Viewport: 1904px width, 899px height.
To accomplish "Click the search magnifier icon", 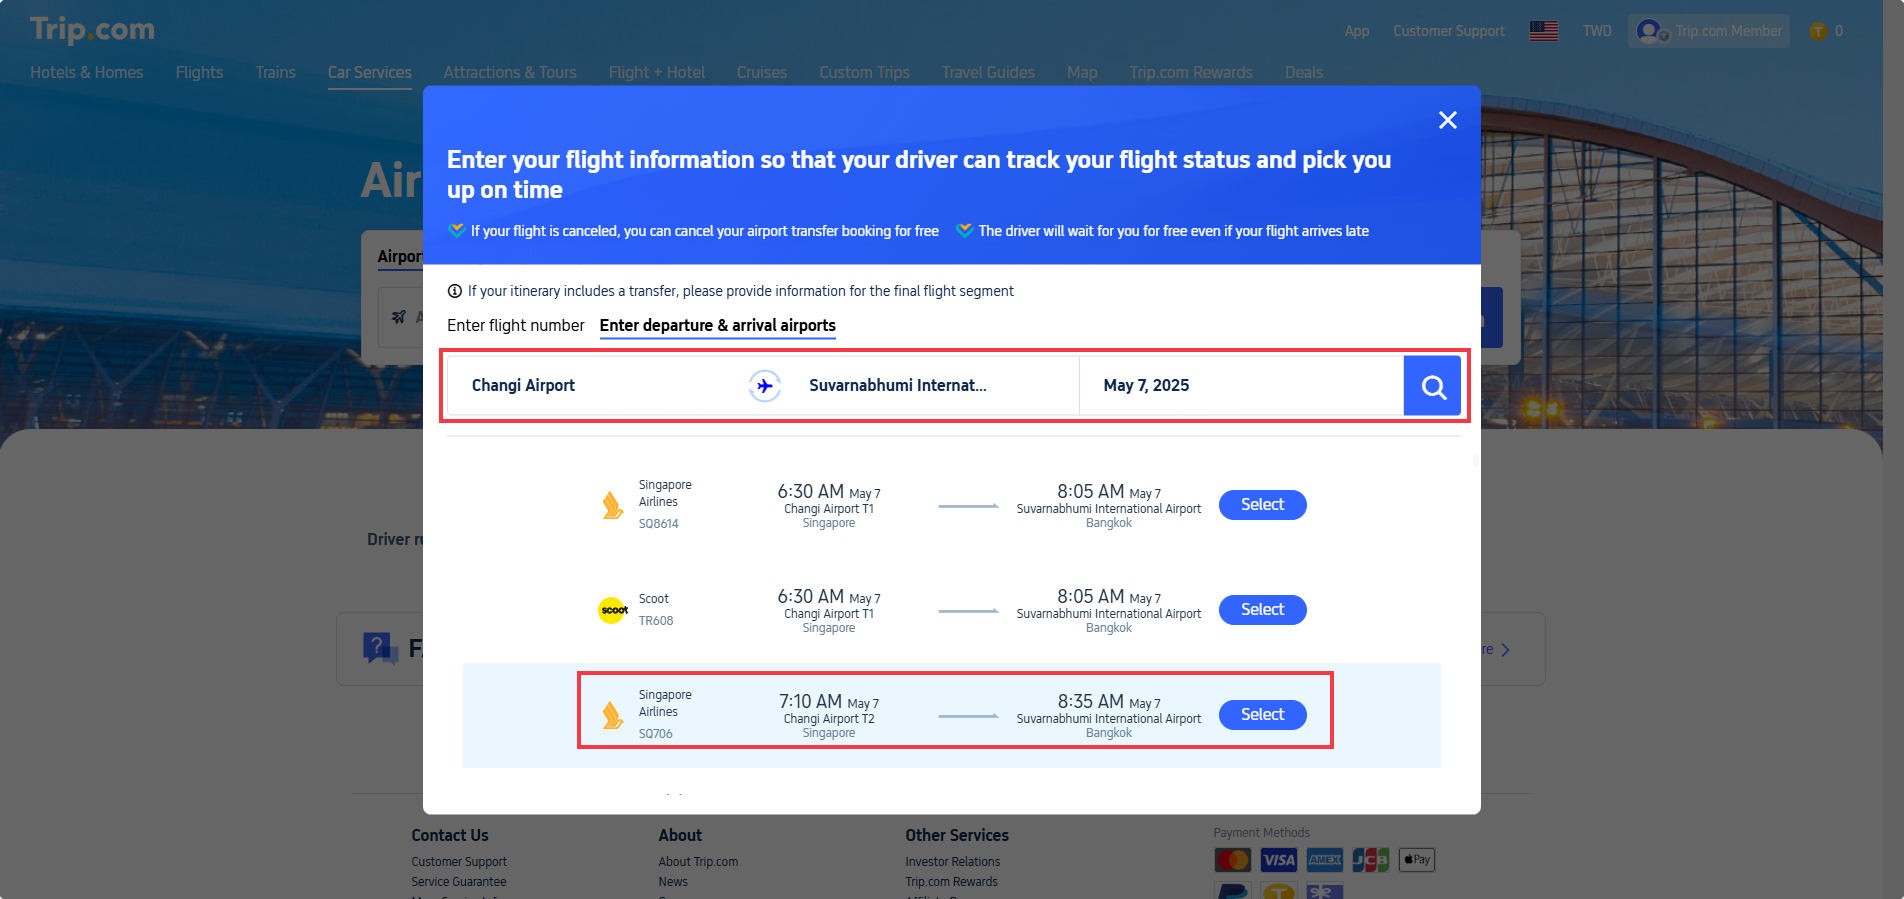I will [x=1432, y=385].
